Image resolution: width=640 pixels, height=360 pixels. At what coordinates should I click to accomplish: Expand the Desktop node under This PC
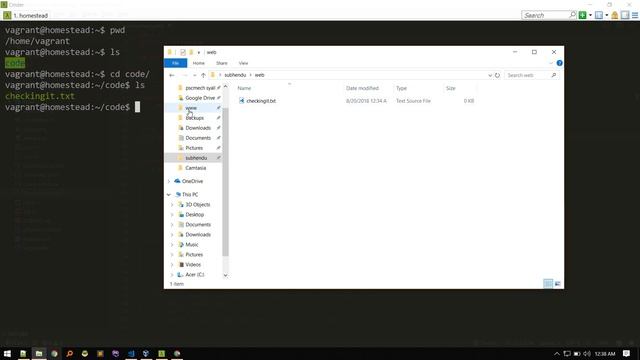pyautogui.click(x=172, y=215)
